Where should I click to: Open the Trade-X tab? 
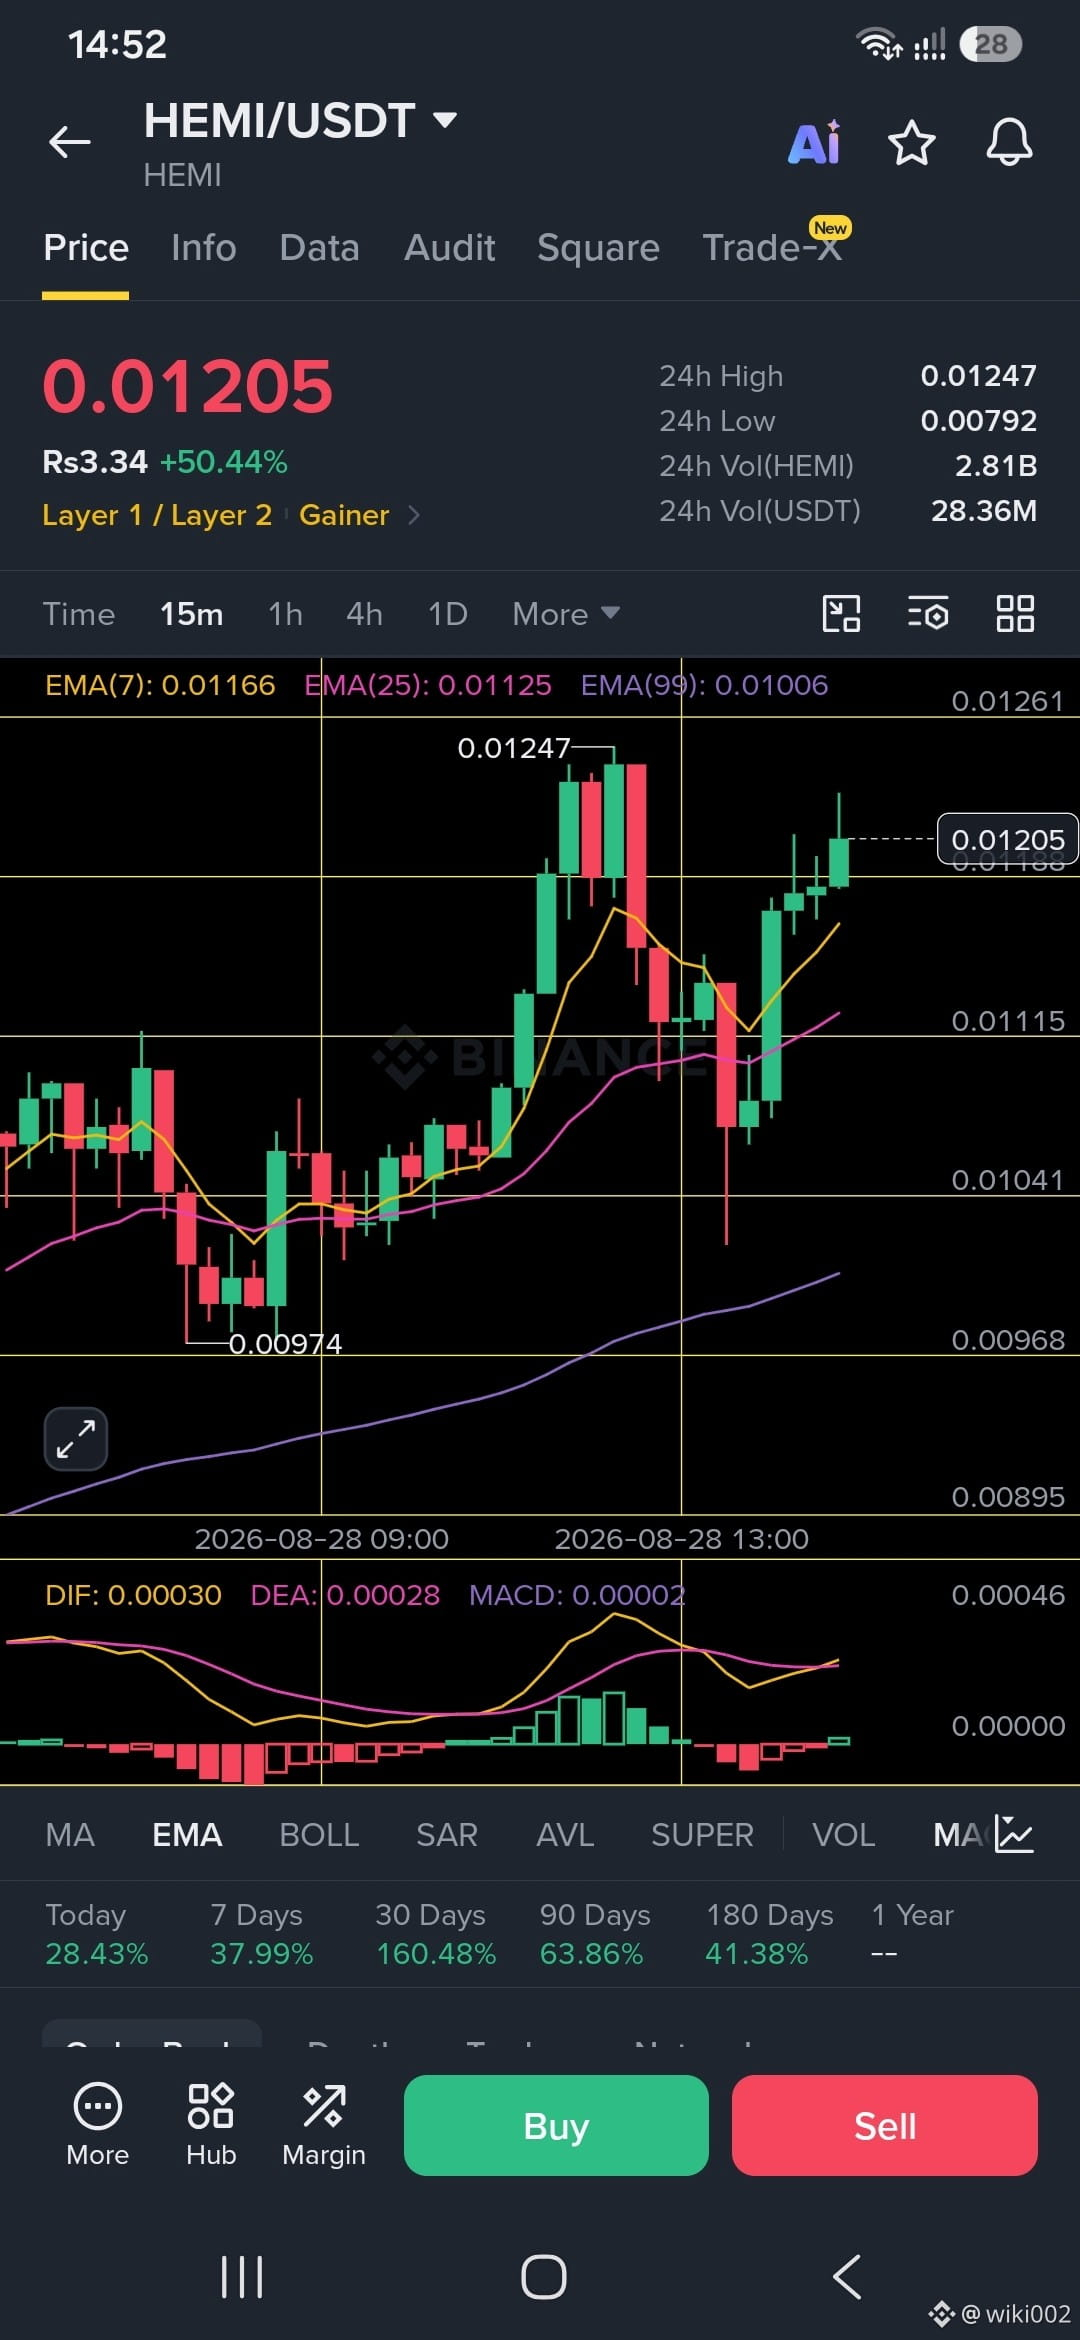point(772,247)
